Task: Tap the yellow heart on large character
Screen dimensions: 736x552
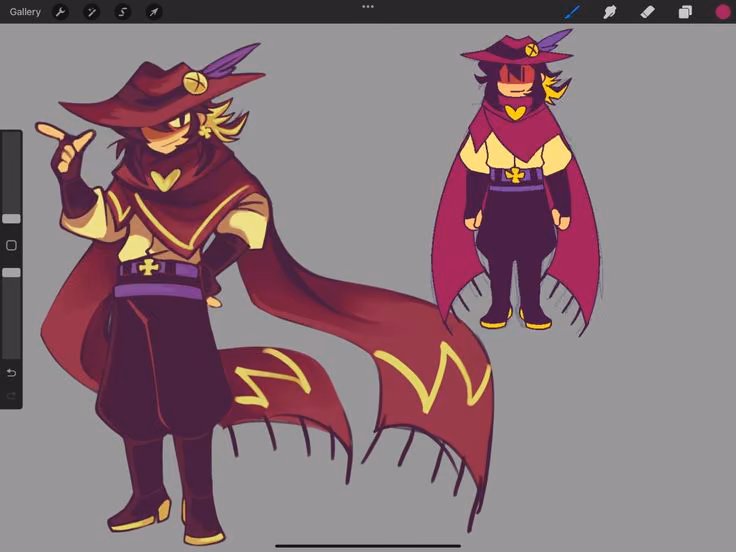Action: [165, 180]
